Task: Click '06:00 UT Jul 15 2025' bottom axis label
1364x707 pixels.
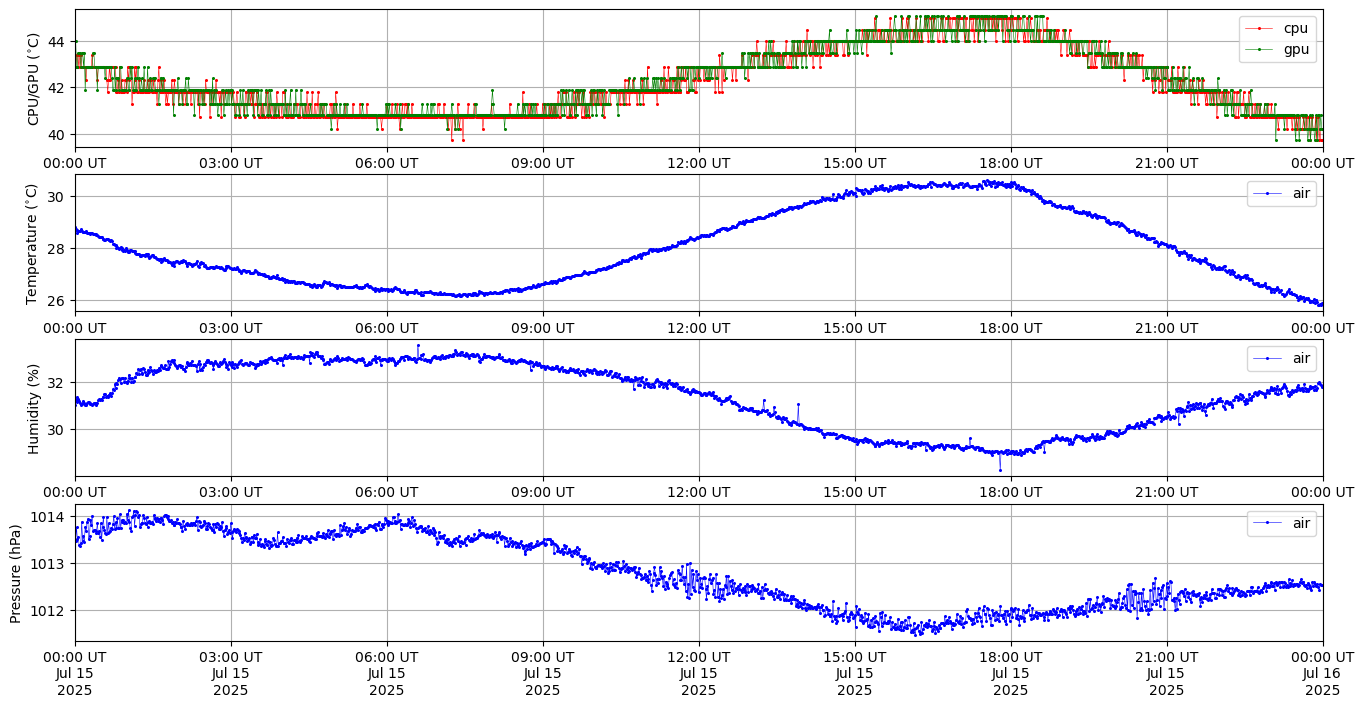Action: (x=387, y=674)
